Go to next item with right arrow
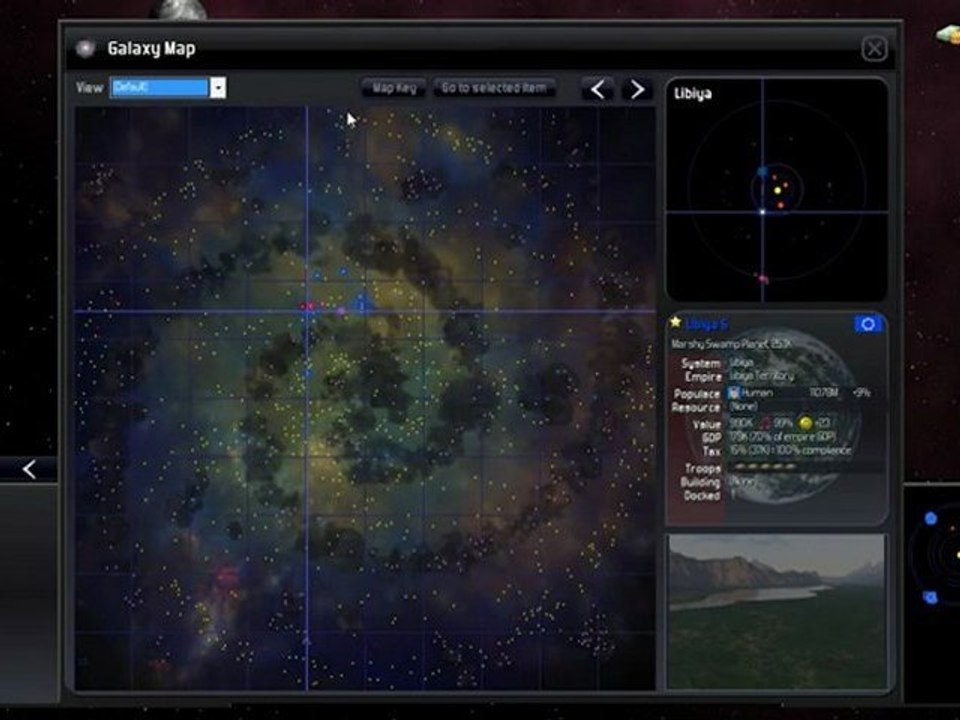 [637, 89]
